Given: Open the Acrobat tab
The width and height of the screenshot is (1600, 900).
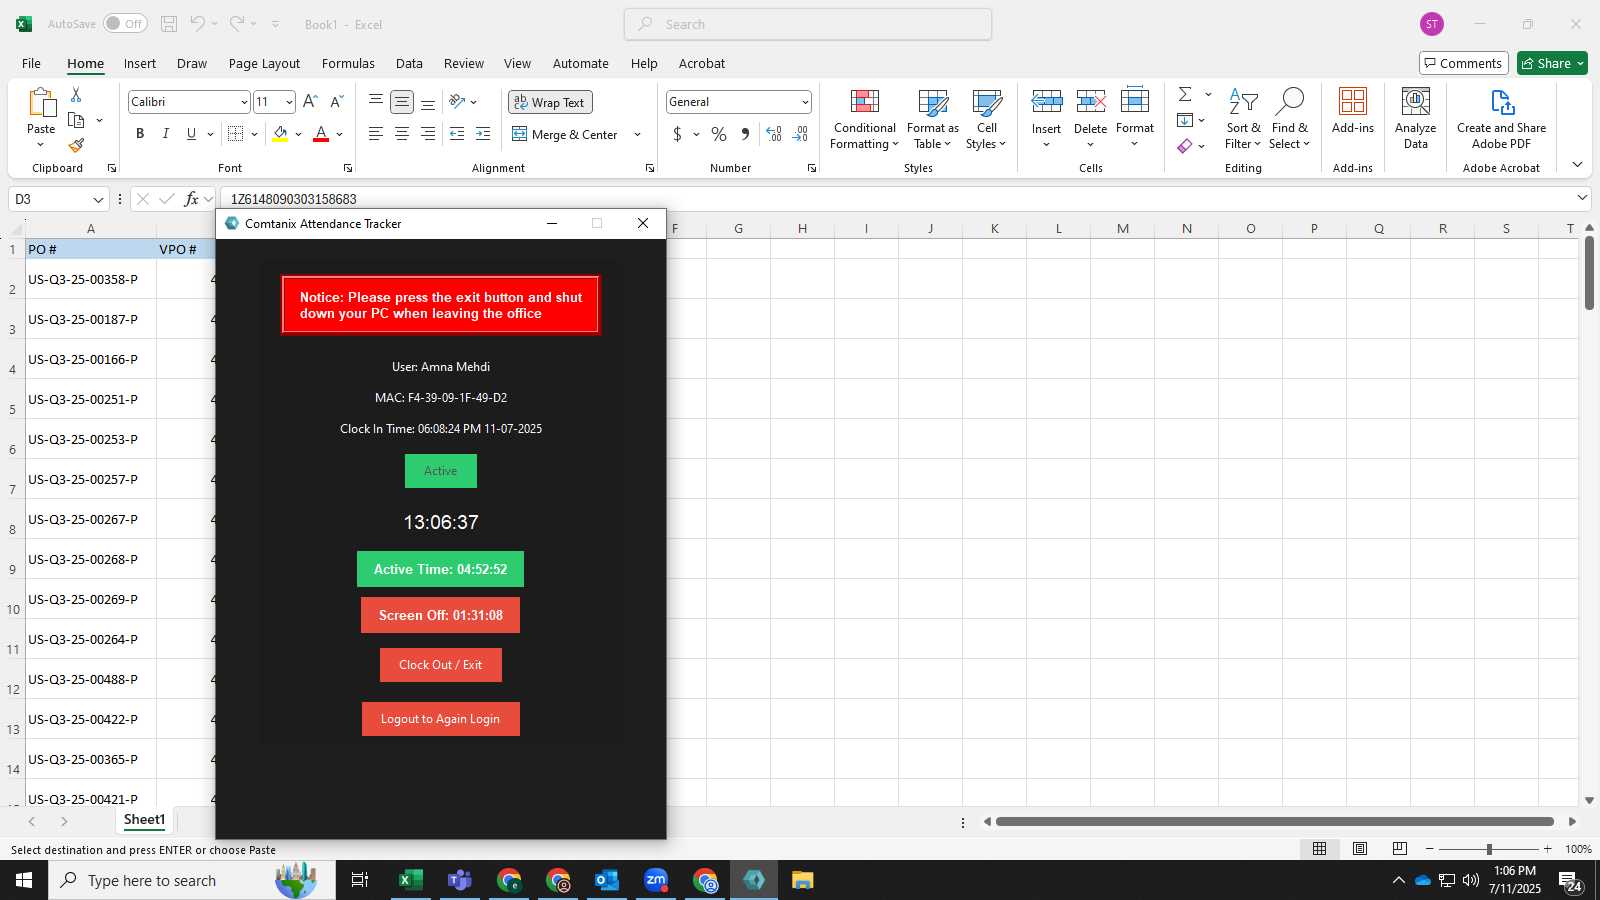Looking at the screenshot, I should click(702, 63).
